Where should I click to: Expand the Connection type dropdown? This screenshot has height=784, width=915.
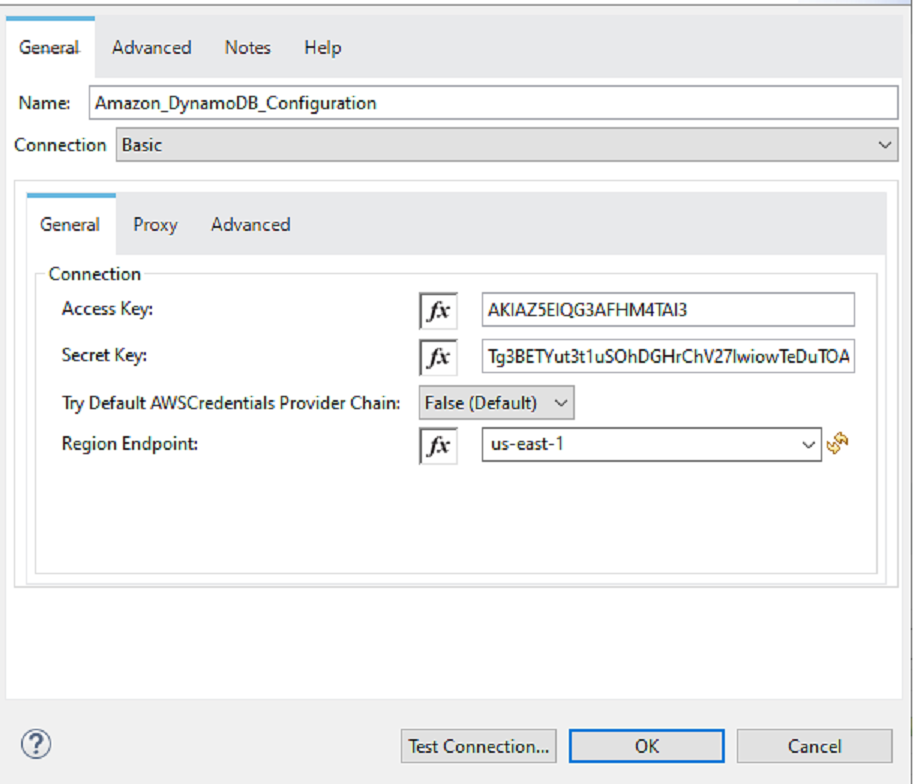[506, 145]
